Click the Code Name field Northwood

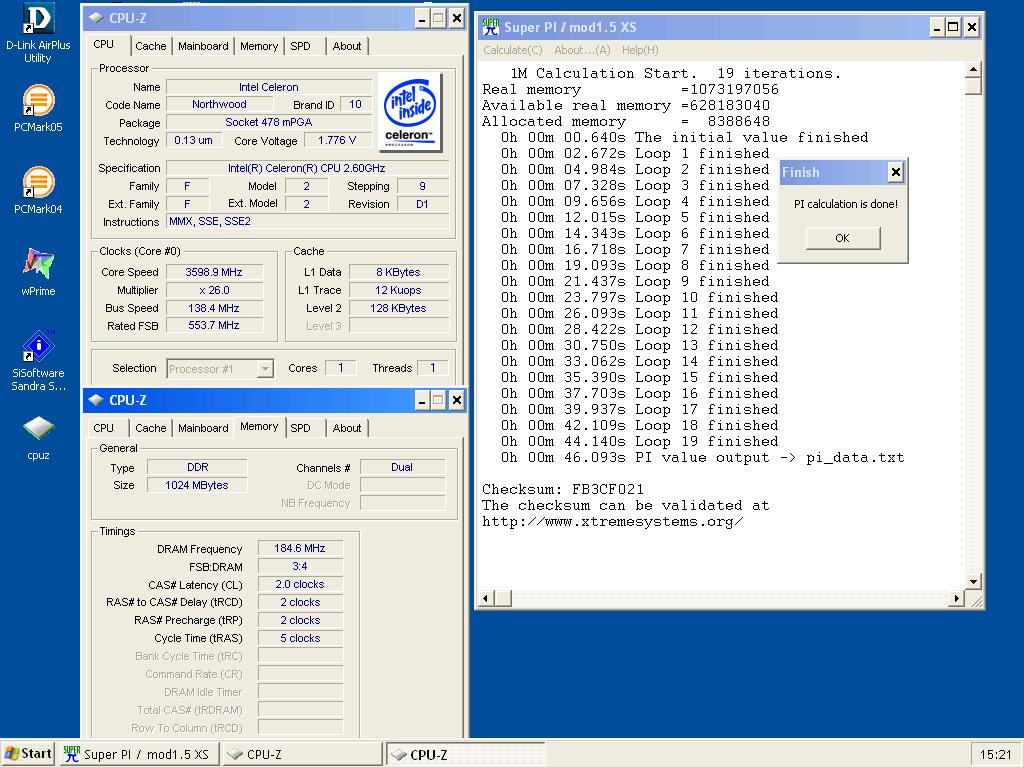pyautogui.click(x=219, y=104)
